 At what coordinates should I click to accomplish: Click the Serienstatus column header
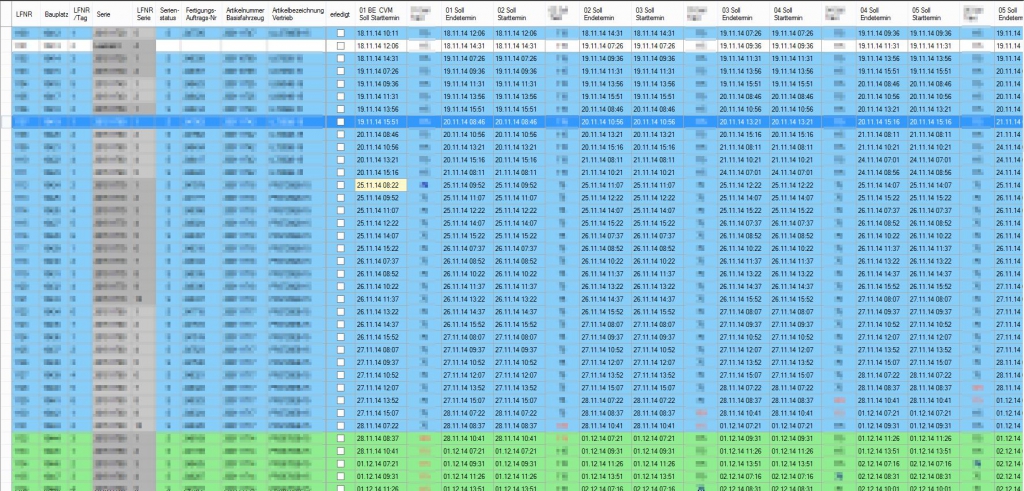click(x=169, y=14)
